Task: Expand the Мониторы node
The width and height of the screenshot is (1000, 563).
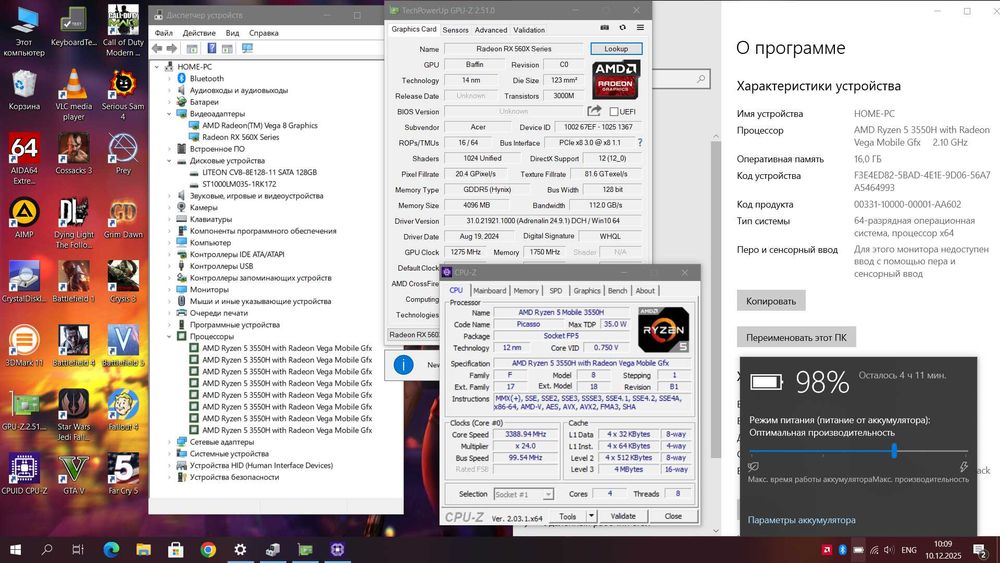Action: [169, 289]
